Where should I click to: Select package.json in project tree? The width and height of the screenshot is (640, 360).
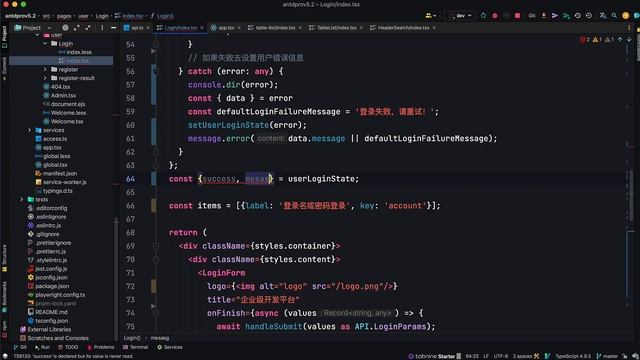[48, 286]
